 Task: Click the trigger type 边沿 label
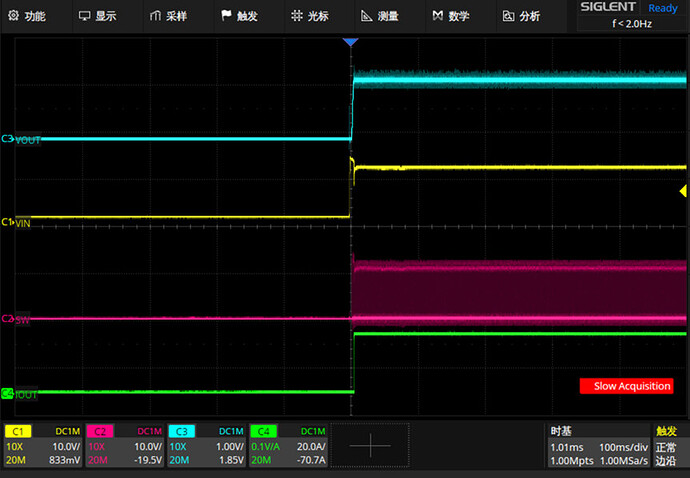pos(666,460)
